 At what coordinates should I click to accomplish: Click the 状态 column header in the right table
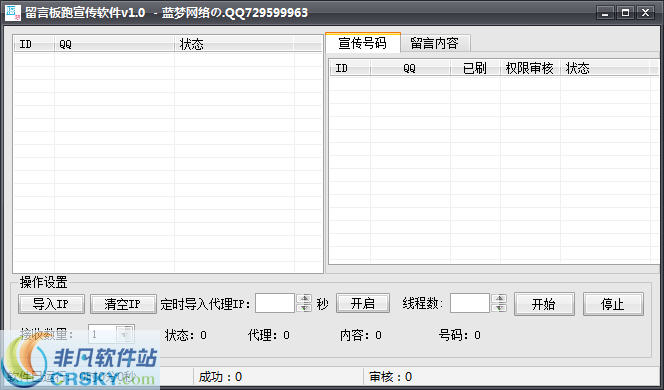pos(605,68)
